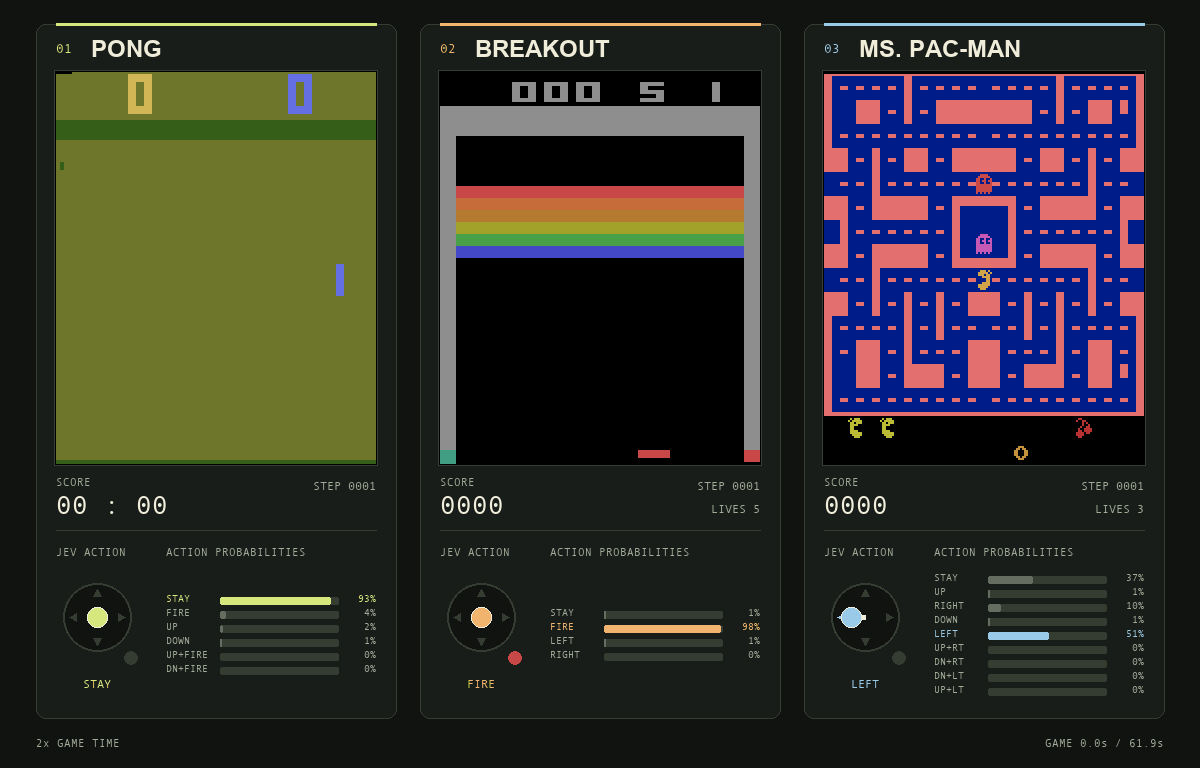Click the Ms. Pac-Man STAY probability bar
Viewport: 1200px width, 768px height.
point(1047,580)
